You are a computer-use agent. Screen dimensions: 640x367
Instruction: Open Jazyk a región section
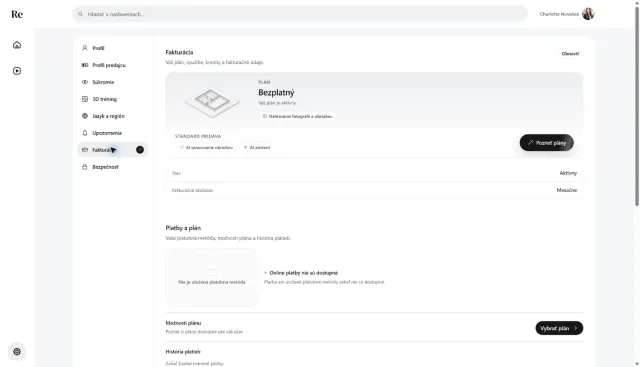pos(113,116)
